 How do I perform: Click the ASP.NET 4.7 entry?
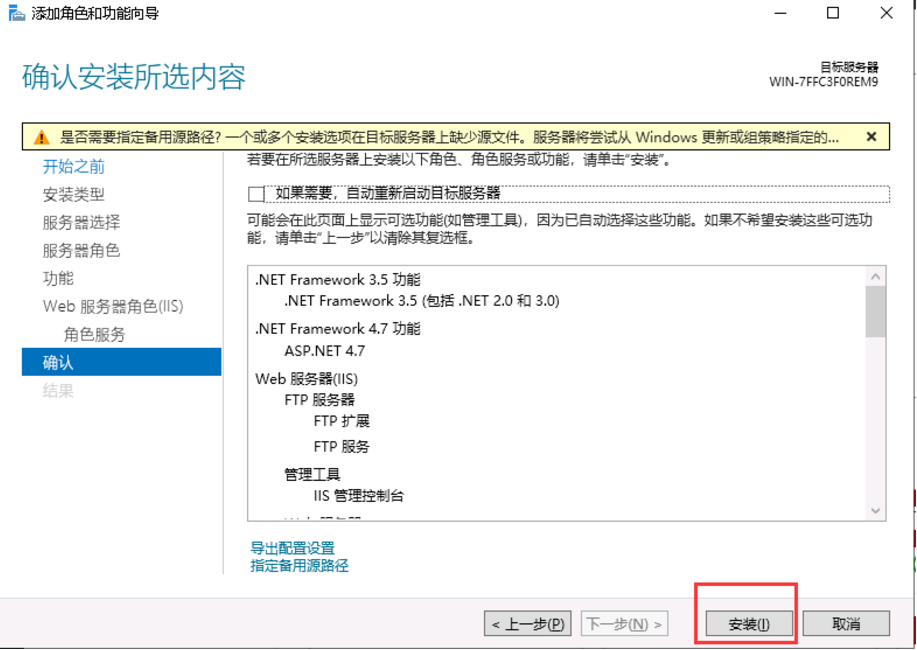click(x=325, y=351)
